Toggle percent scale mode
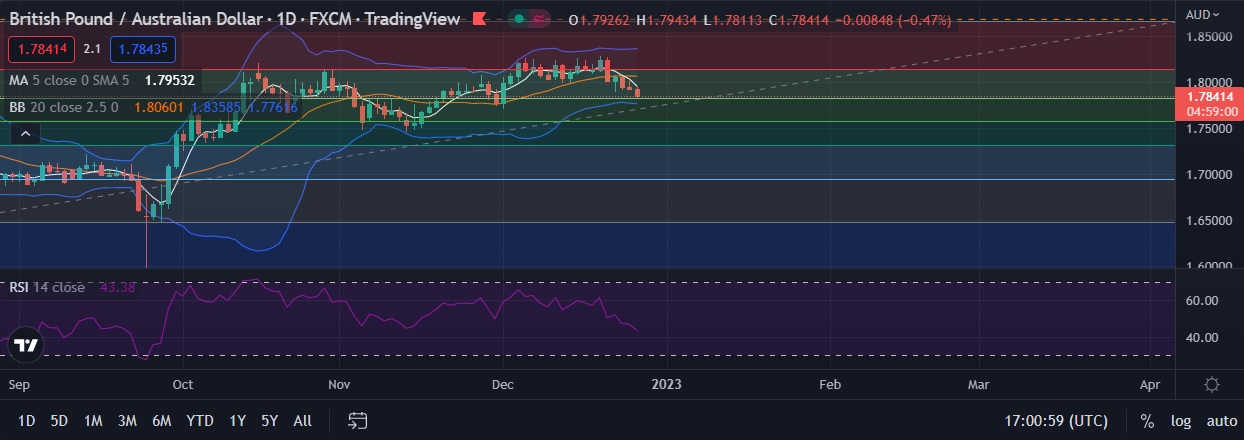1244x440 pixels. click(1147, 421)
